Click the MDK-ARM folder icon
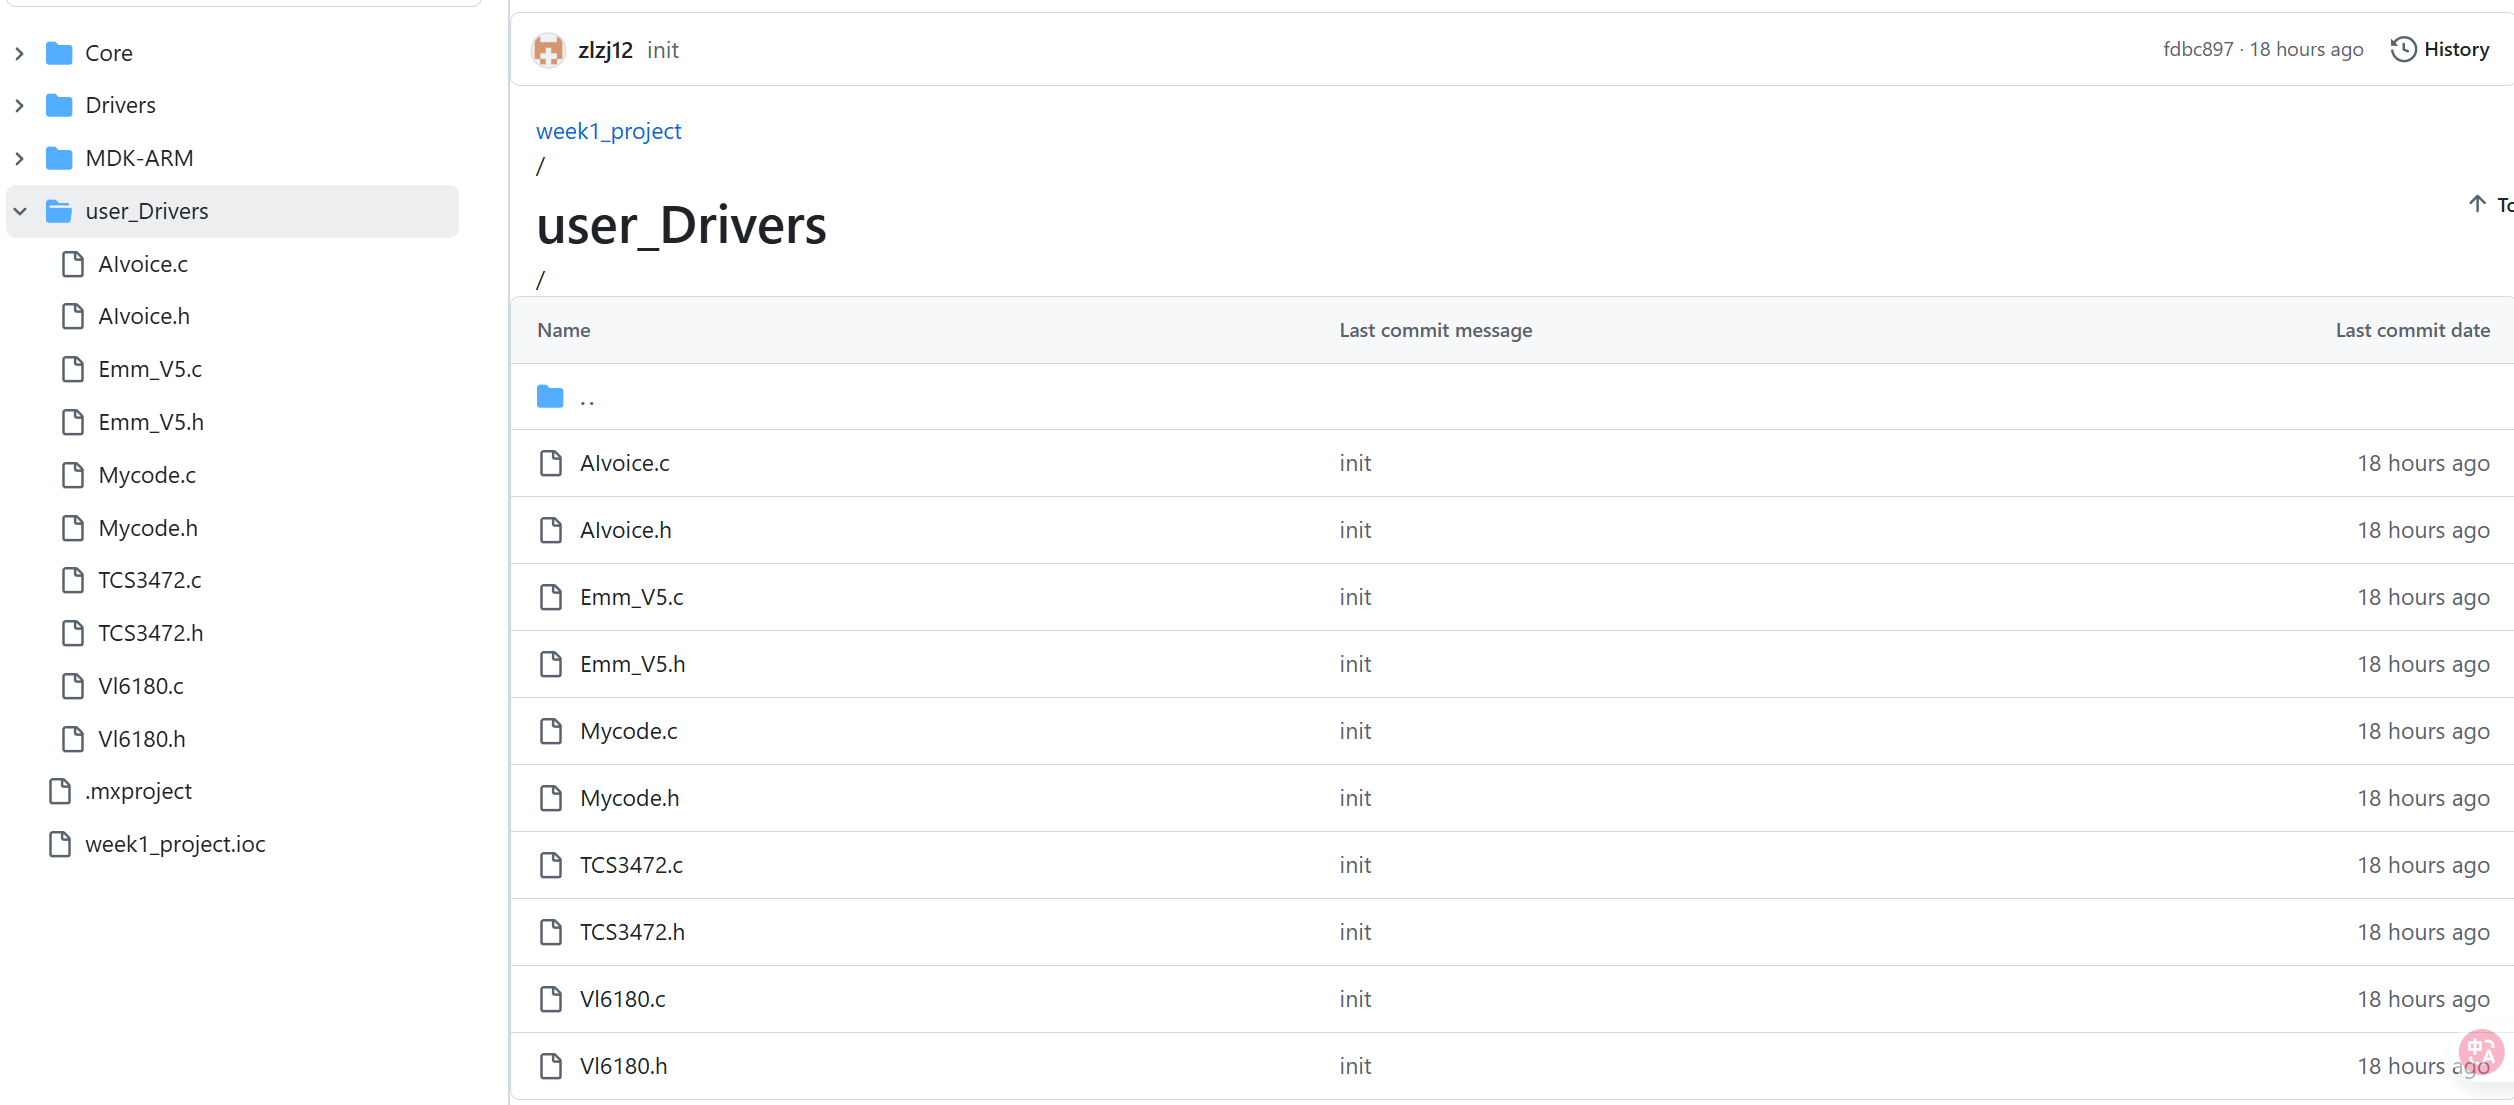 pos(60,158)
